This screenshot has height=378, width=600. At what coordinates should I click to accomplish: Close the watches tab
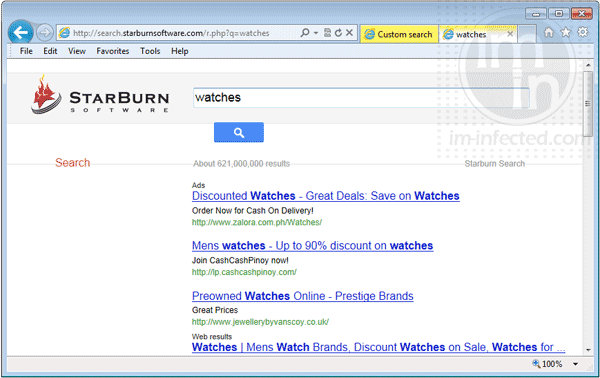(510, 34)
